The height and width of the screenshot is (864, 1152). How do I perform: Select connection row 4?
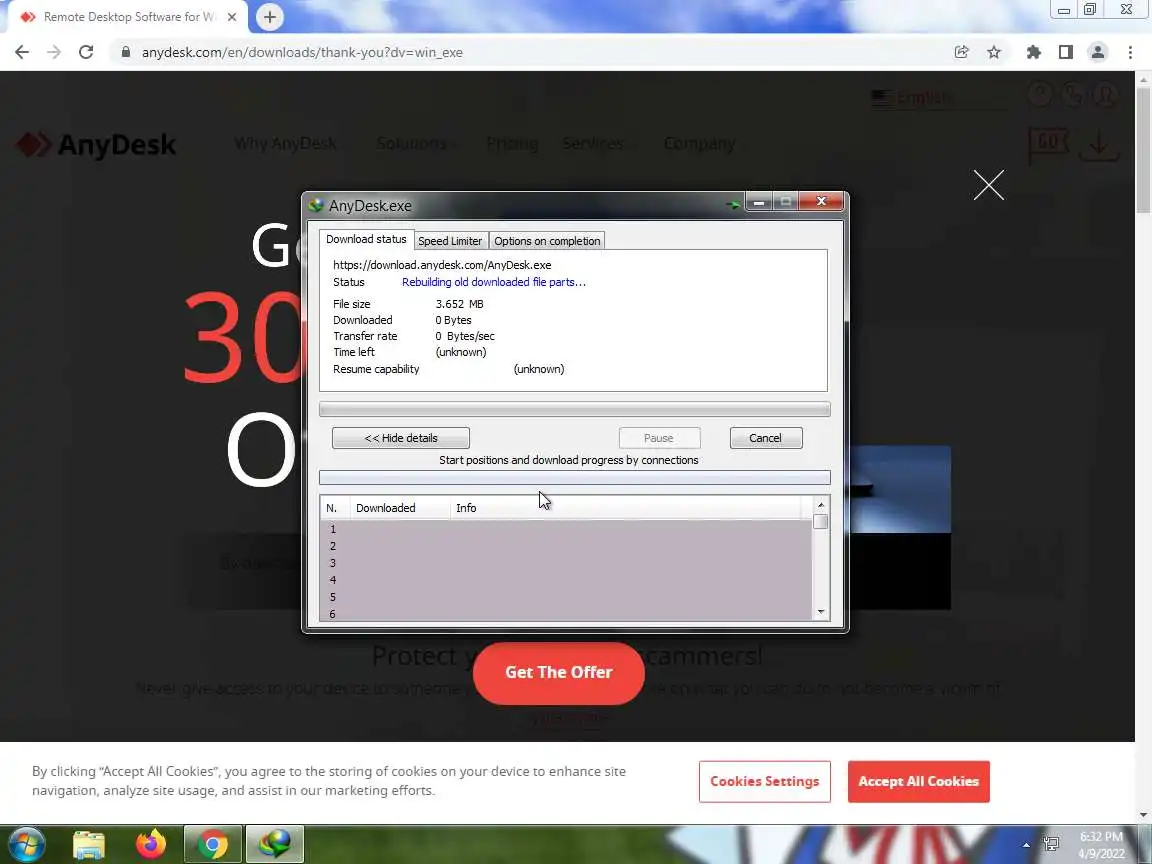(566, 580)
